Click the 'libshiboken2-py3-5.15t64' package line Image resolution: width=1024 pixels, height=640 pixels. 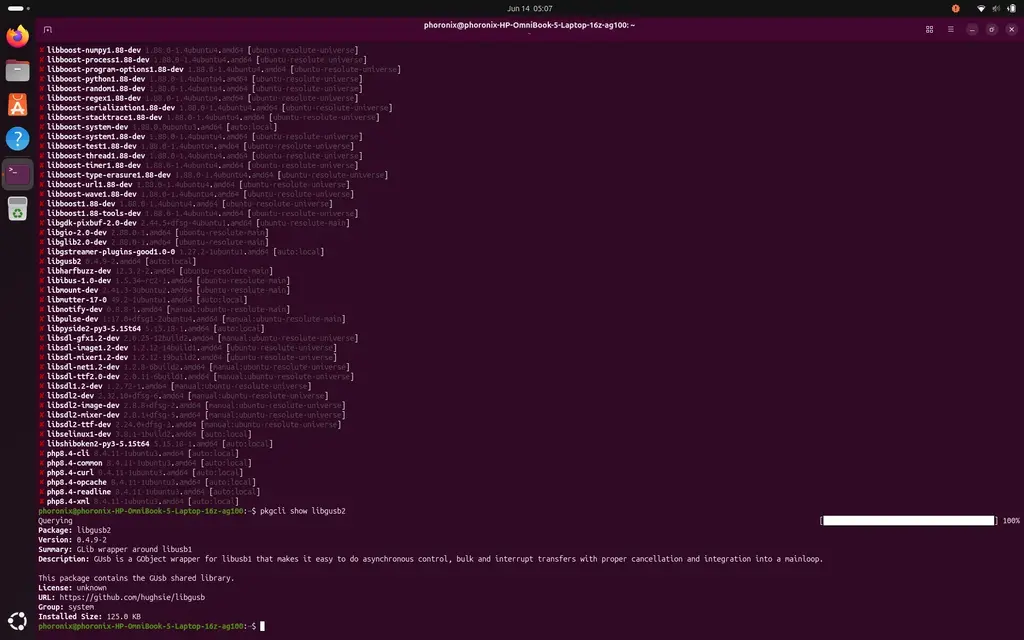[155, 443]
